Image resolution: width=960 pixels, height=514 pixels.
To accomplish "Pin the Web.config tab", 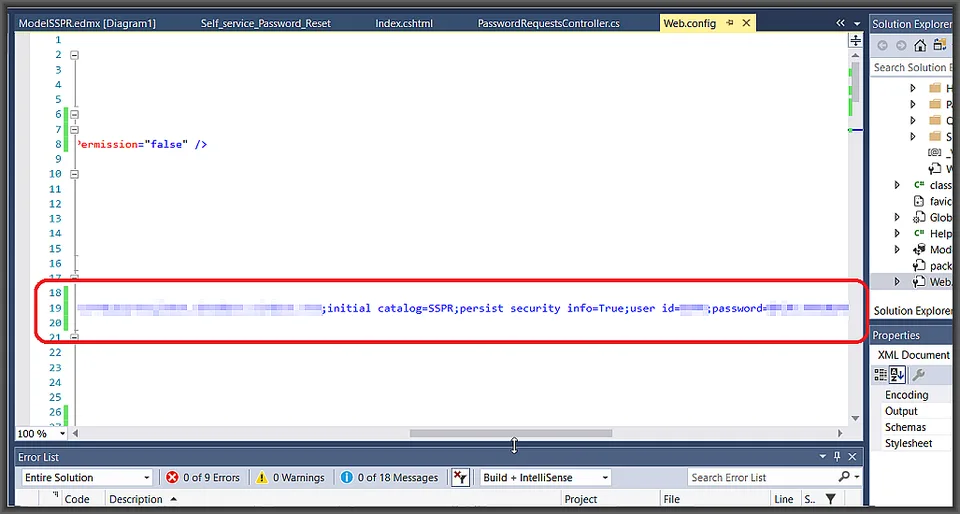I will (x=730, y=23).
